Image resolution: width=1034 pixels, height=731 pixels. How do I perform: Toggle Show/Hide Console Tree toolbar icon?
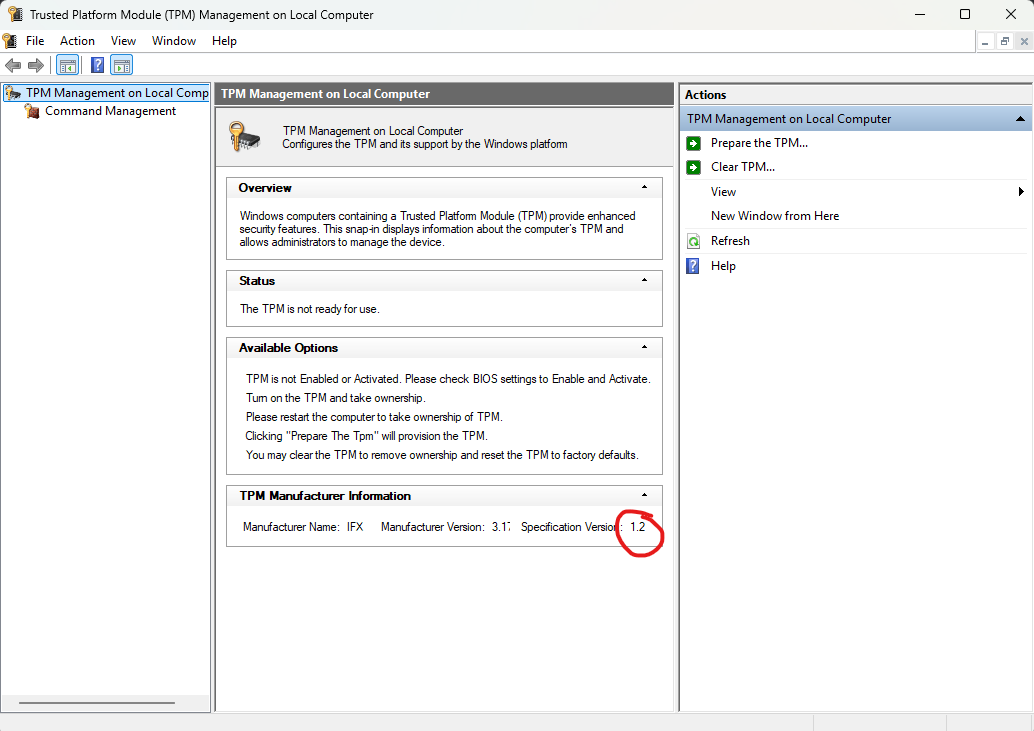67,65
